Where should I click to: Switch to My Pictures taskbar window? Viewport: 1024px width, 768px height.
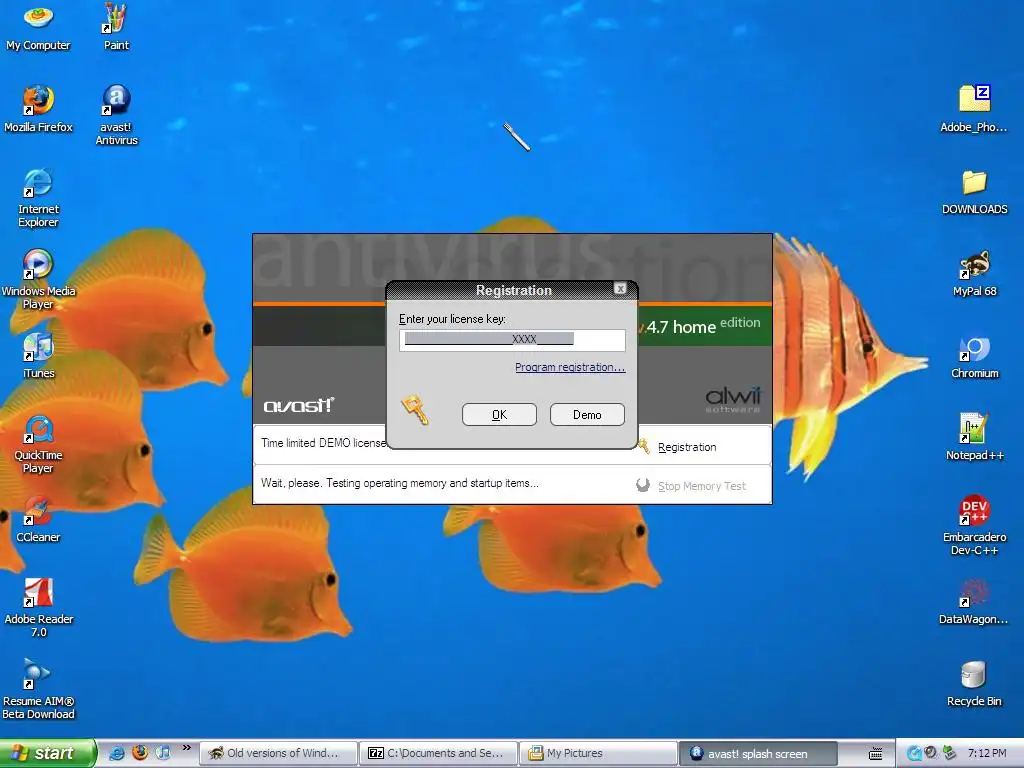(599, 754)
